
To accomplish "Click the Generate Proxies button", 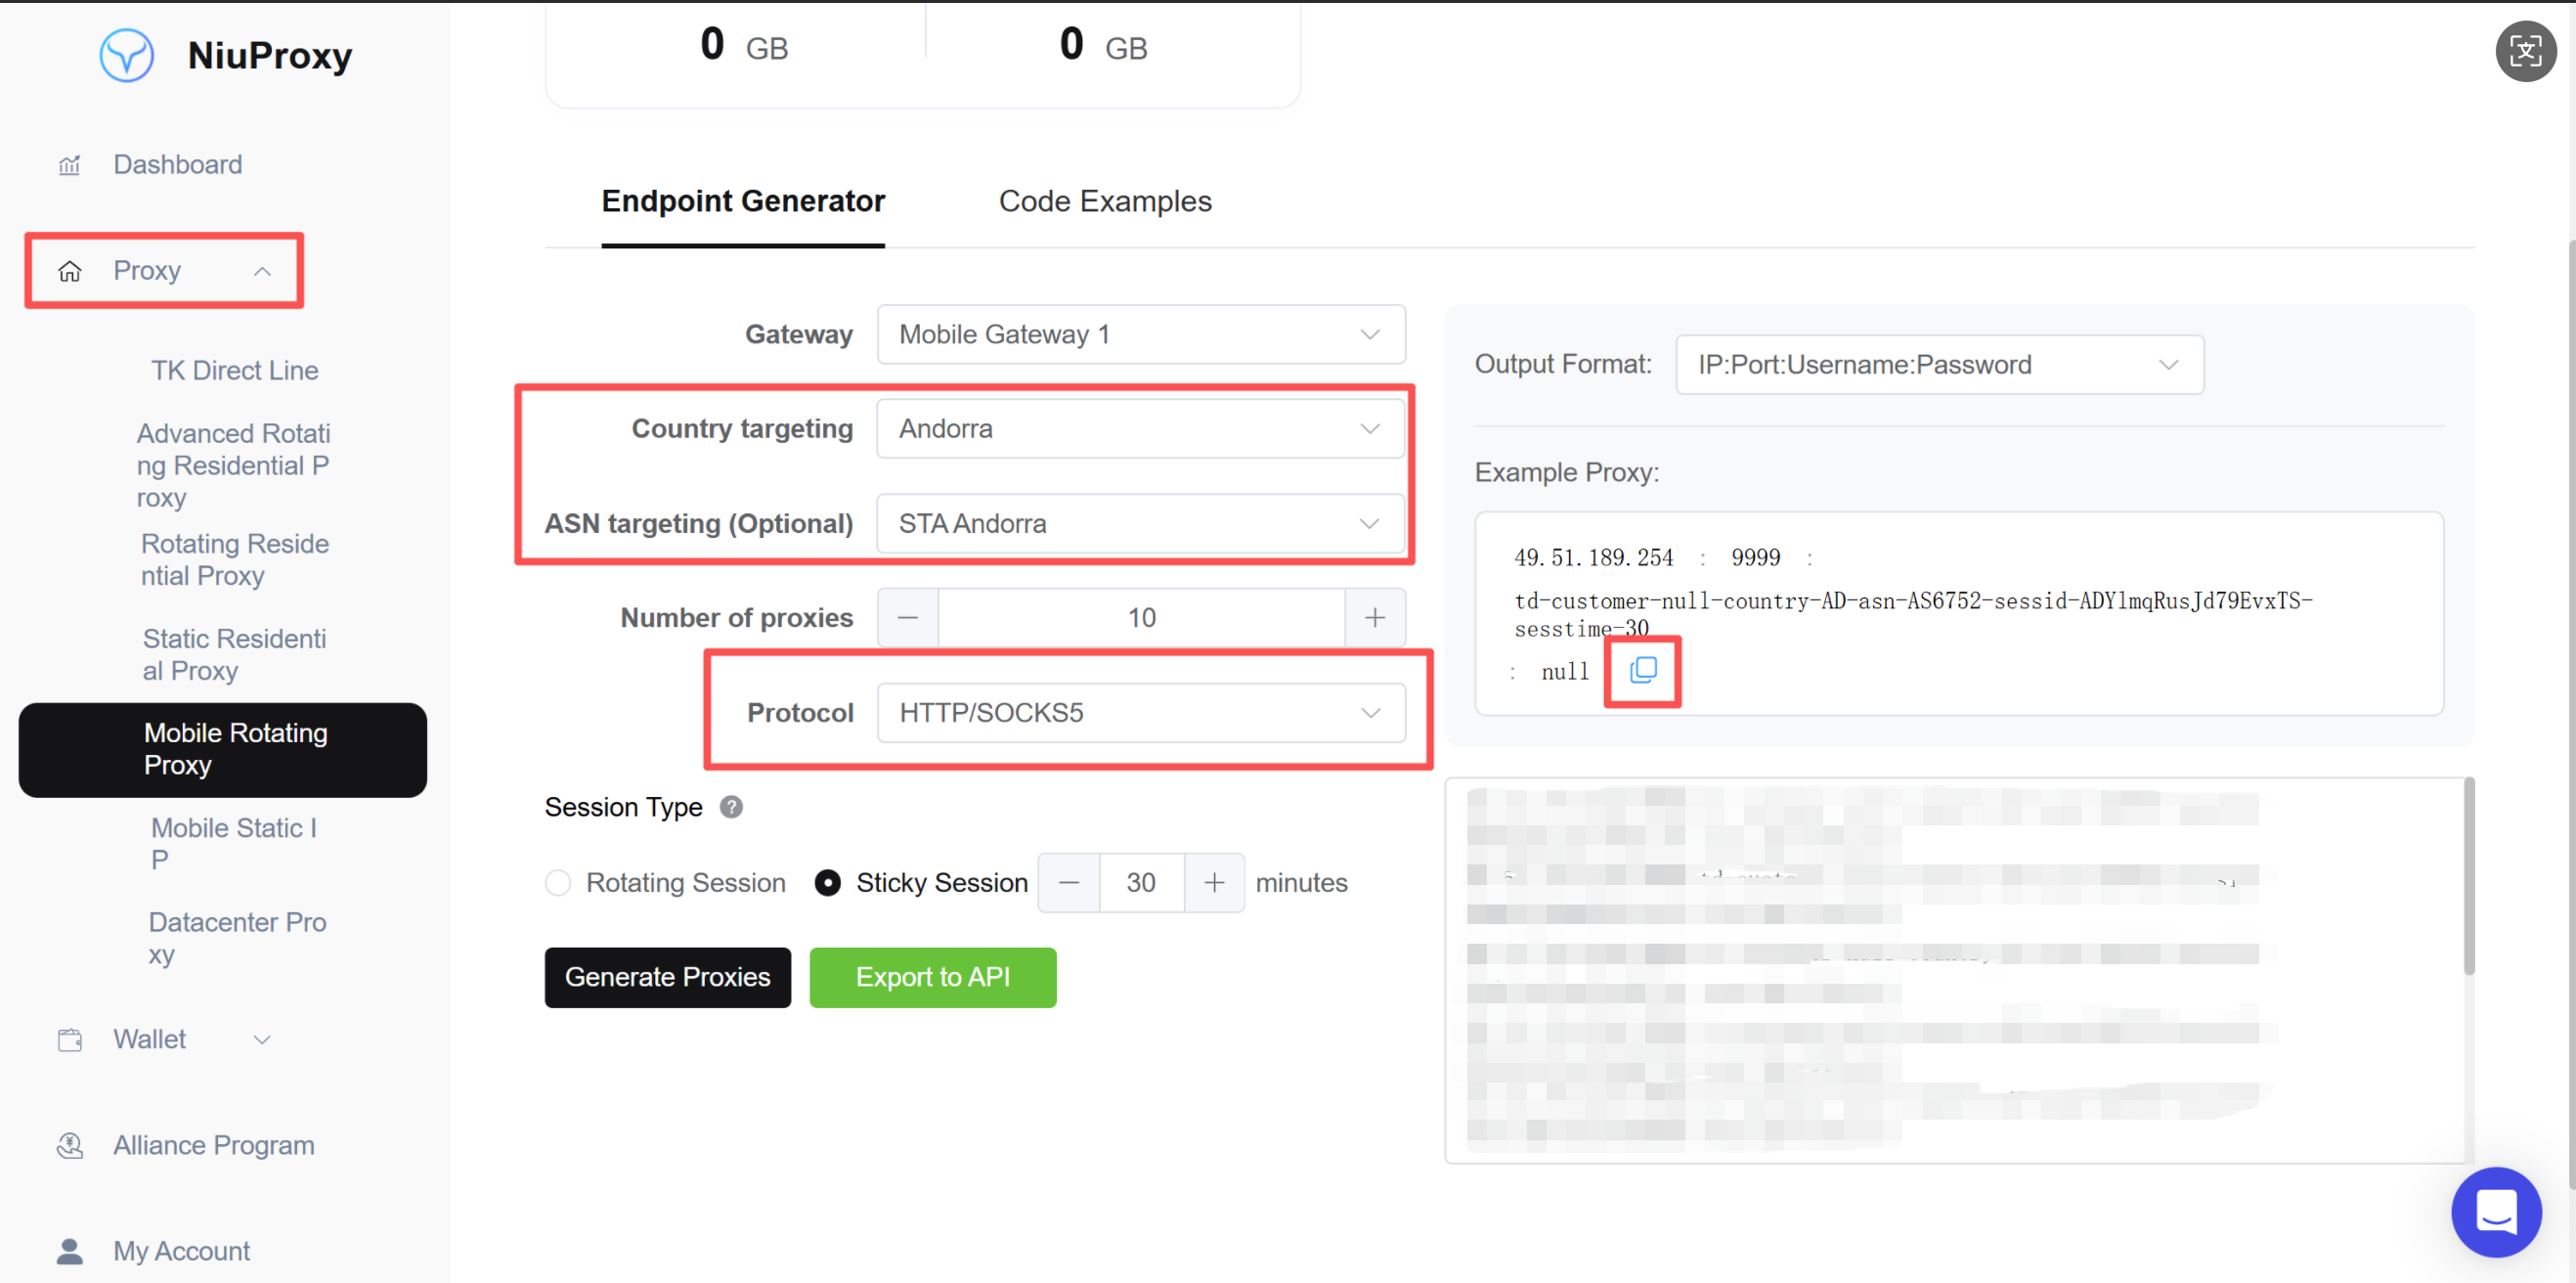I will click(667, 978).
